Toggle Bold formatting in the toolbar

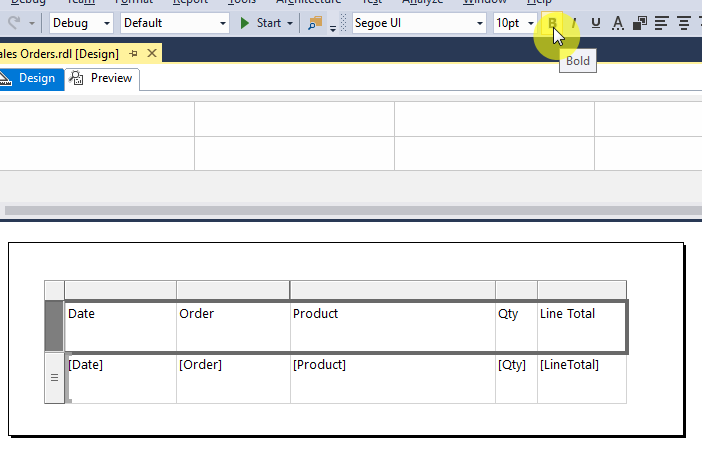click(553, 23)
